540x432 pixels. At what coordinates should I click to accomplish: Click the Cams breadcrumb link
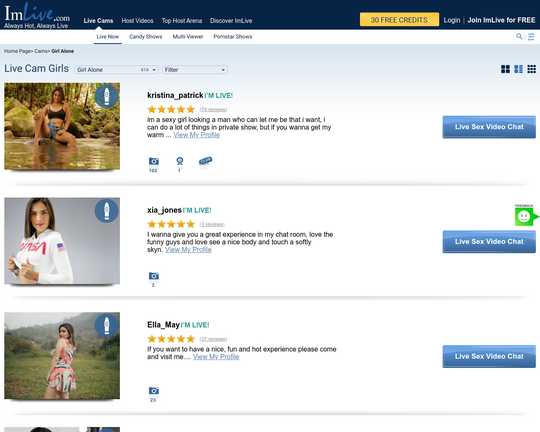[41, 51]
